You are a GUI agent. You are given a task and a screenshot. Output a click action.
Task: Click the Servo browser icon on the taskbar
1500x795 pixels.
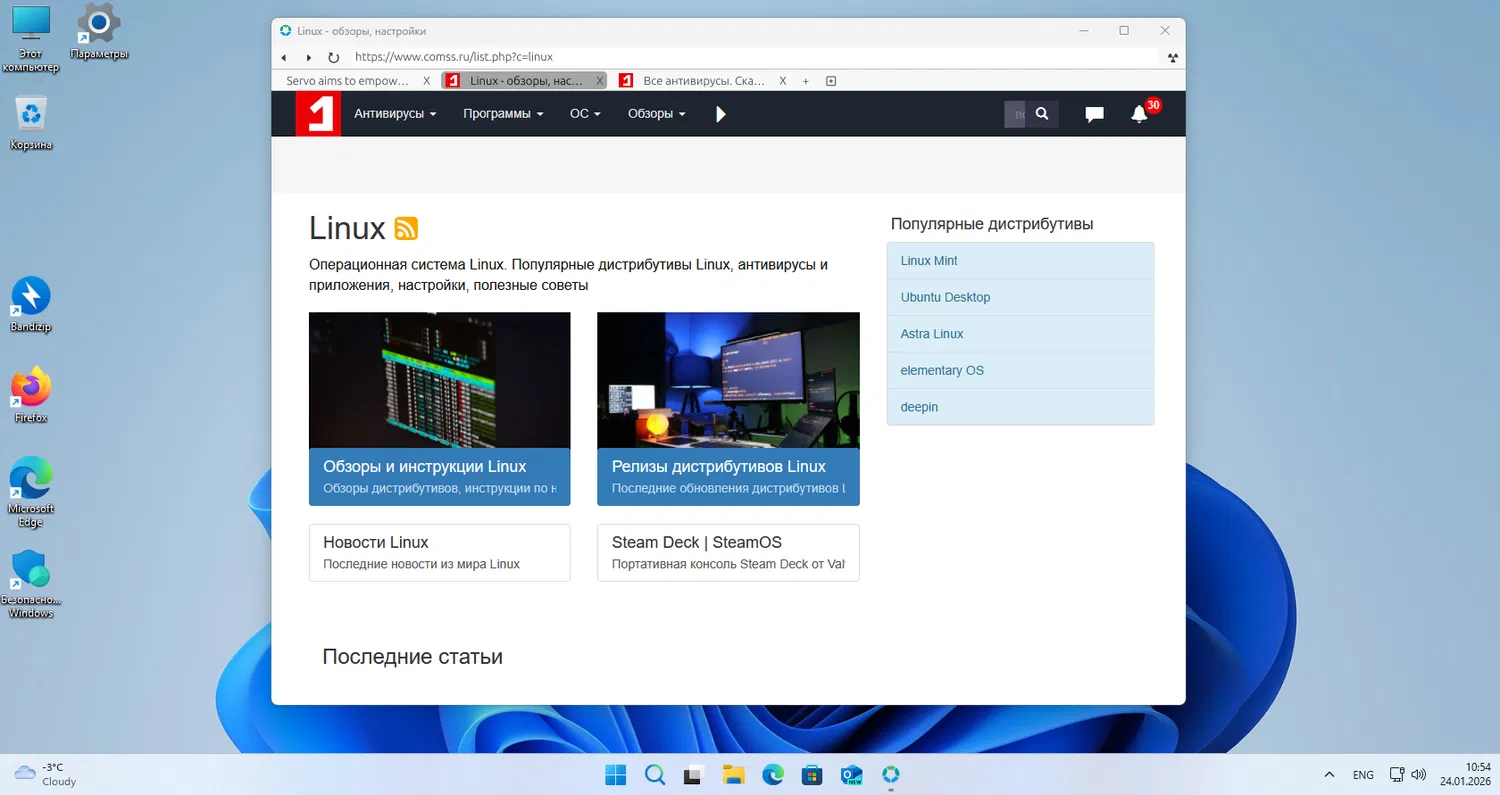tap(890, 775)
